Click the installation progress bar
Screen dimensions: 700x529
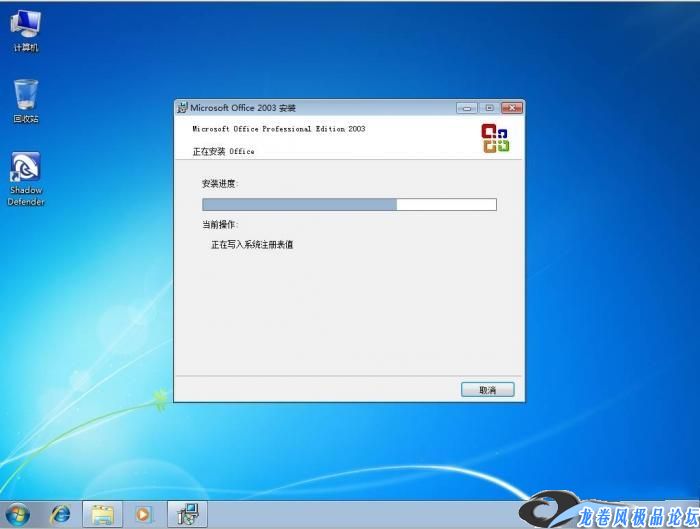pyautogui.click(x=349, y=204)
